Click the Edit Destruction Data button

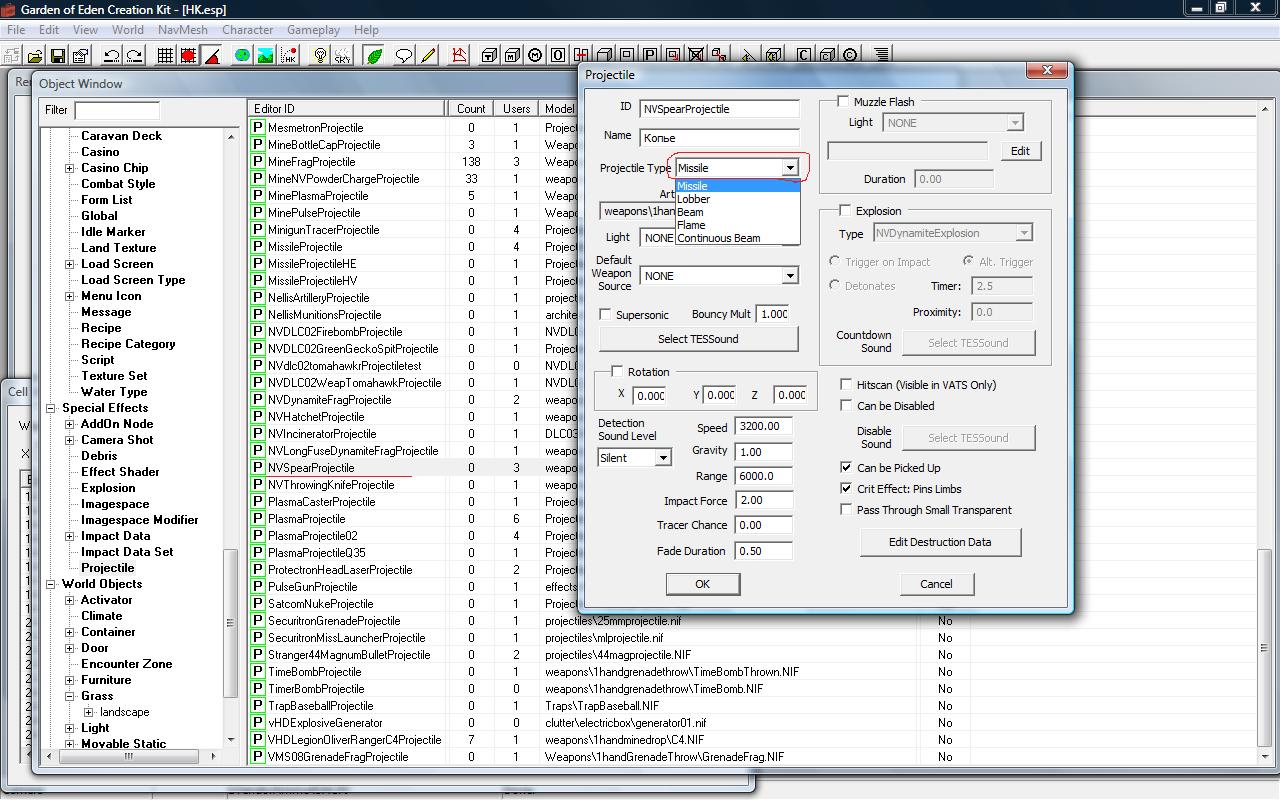coord(939,542)
